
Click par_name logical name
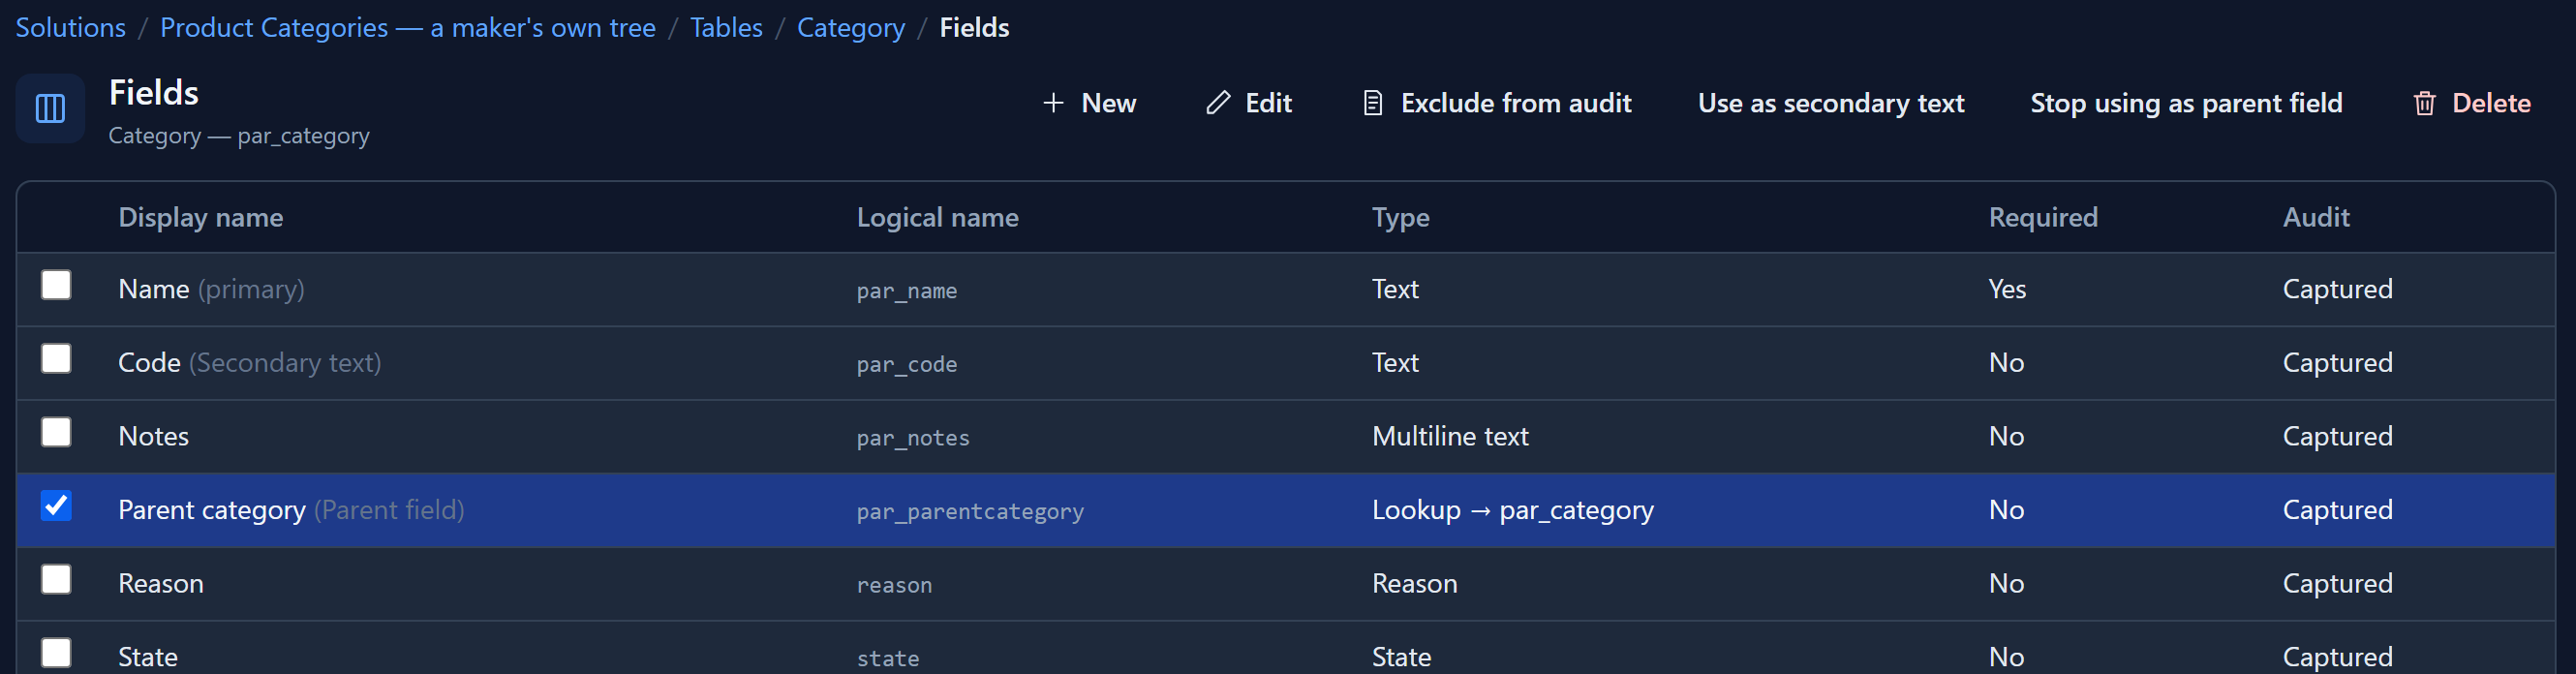pyautogui.click(x=907, y=291)
